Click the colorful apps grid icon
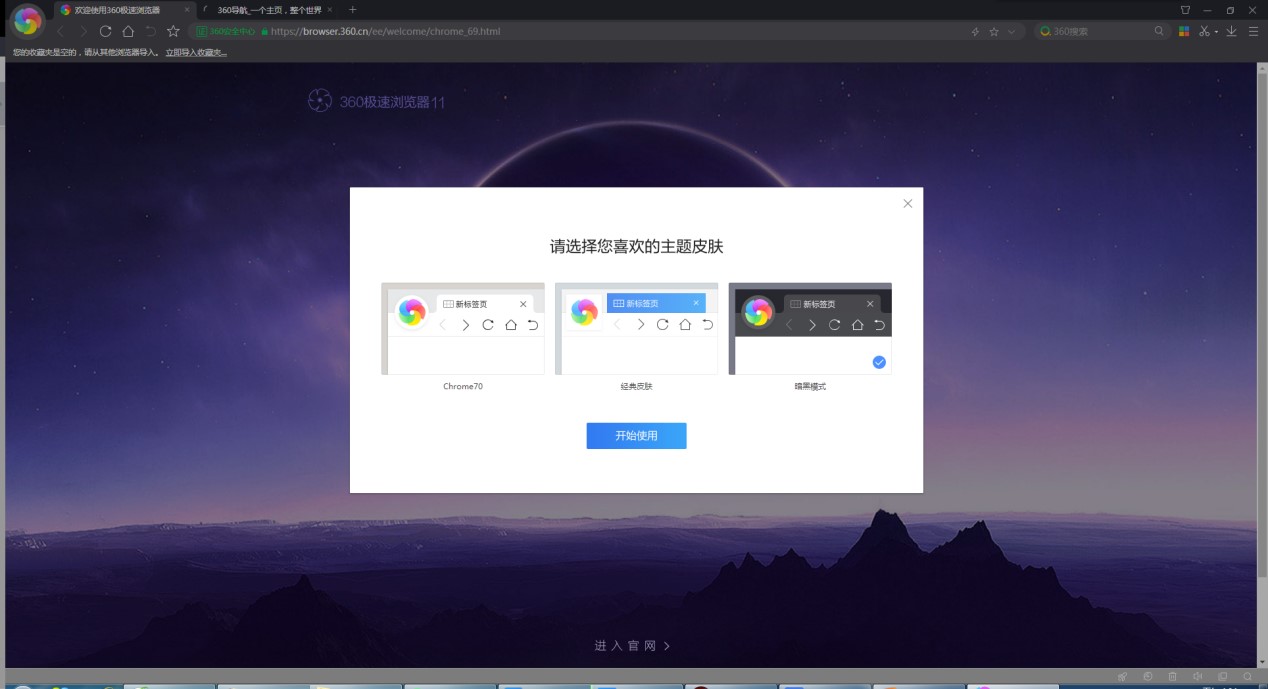 [1185, 31]
